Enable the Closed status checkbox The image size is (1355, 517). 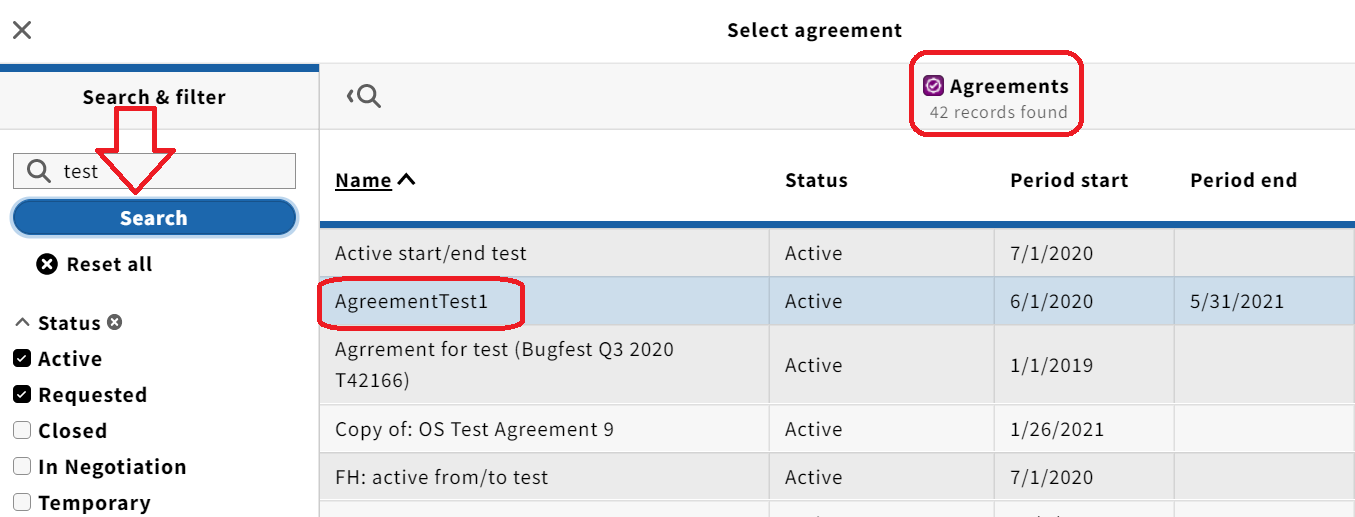coord(22,430)
